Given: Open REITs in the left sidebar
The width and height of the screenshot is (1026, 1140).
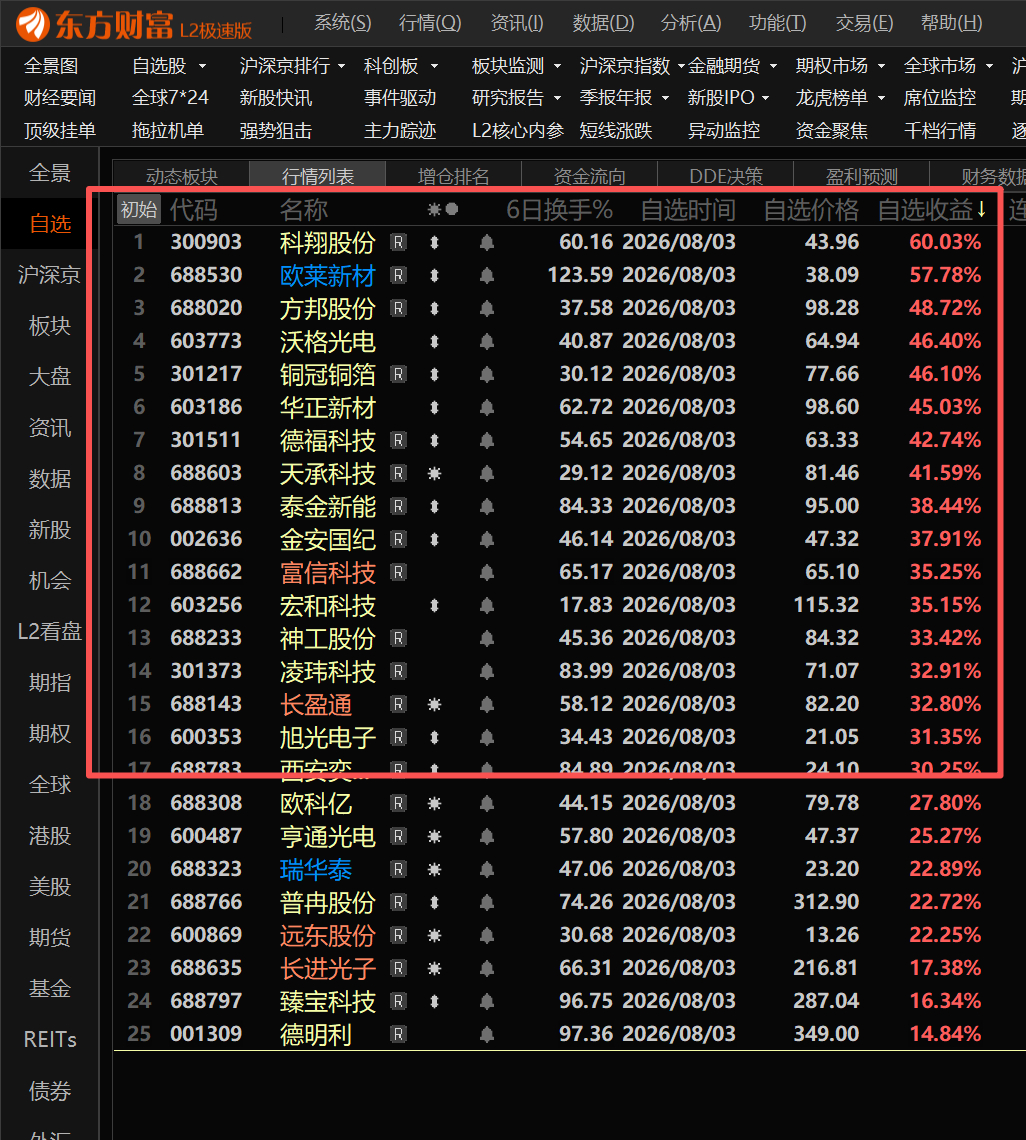Looking at the screenshot, I should pyautogui.click(x=49, y=1039).
